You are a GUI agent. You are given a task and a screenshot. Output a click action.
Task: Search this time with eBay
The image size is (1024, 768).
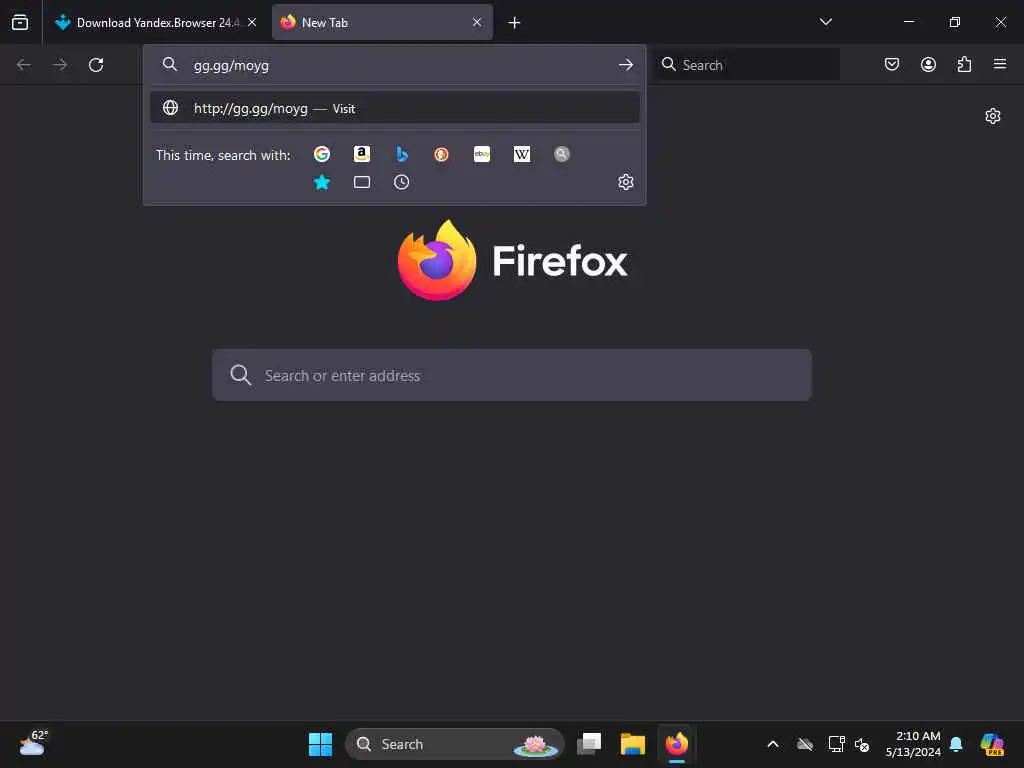[x=482, y=154]
